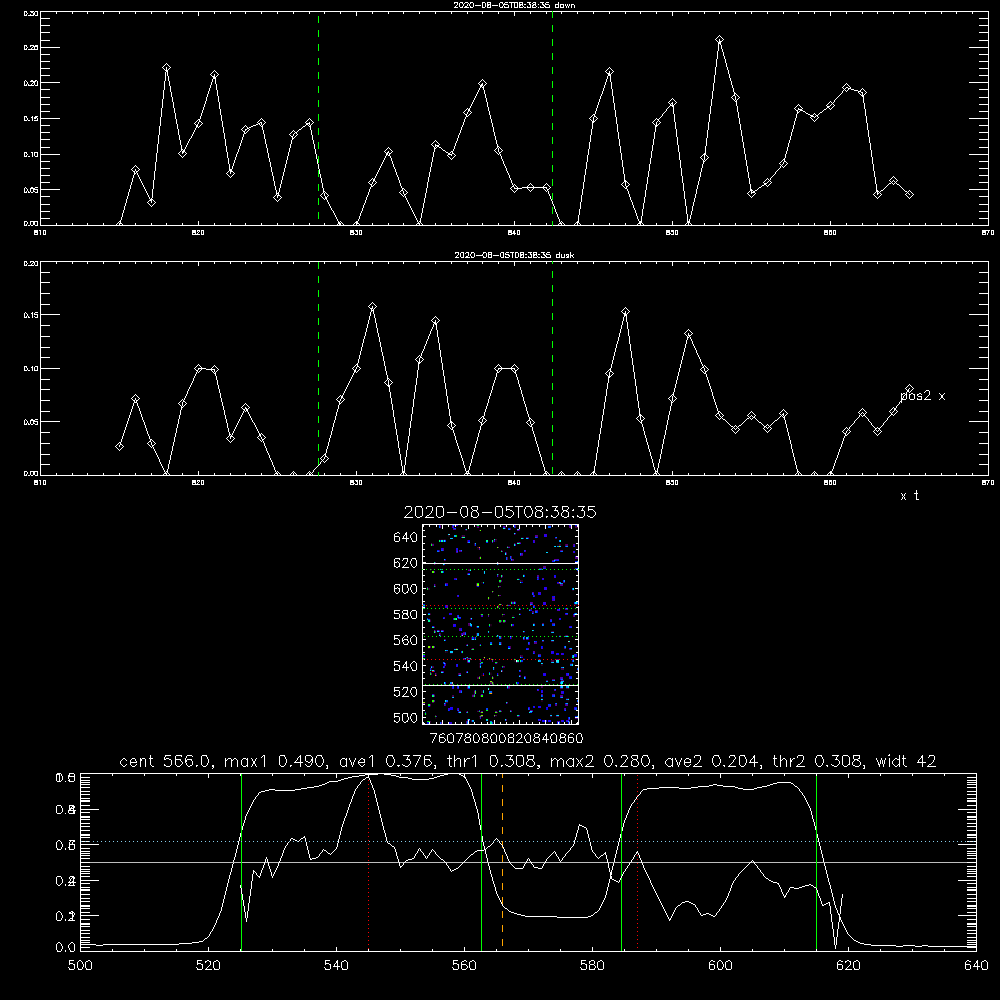
Task: Select the 'pos2 x' annotation in dusk plot
Action: (922, 396)
